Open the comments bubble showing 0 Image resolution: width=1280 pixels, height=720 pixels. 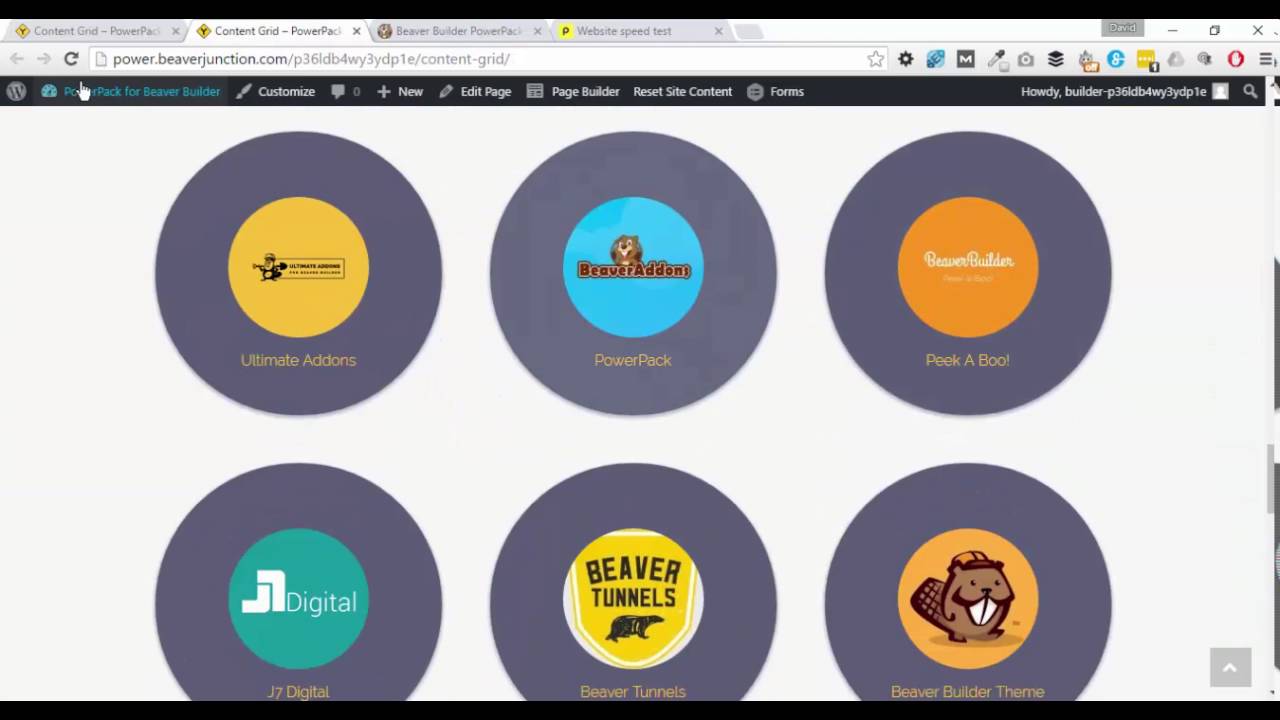point(346,91)
